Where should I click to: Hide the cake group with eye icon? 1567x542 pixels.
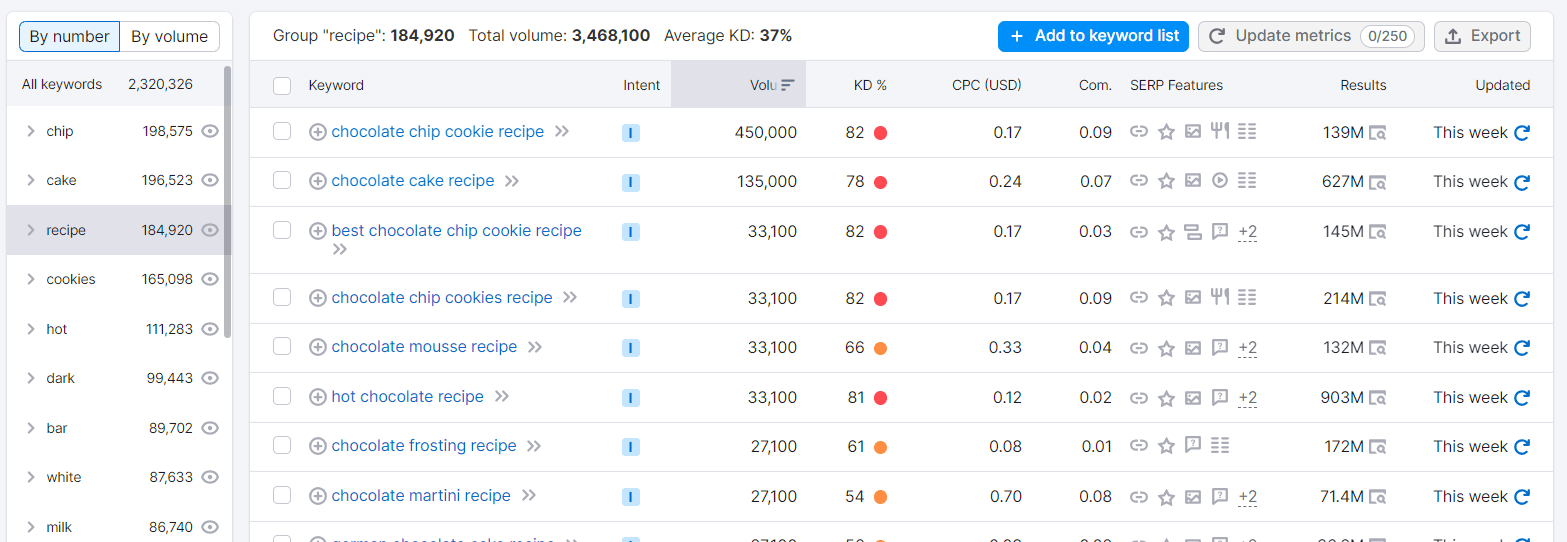pyautogui.click(x=210, y=180)
